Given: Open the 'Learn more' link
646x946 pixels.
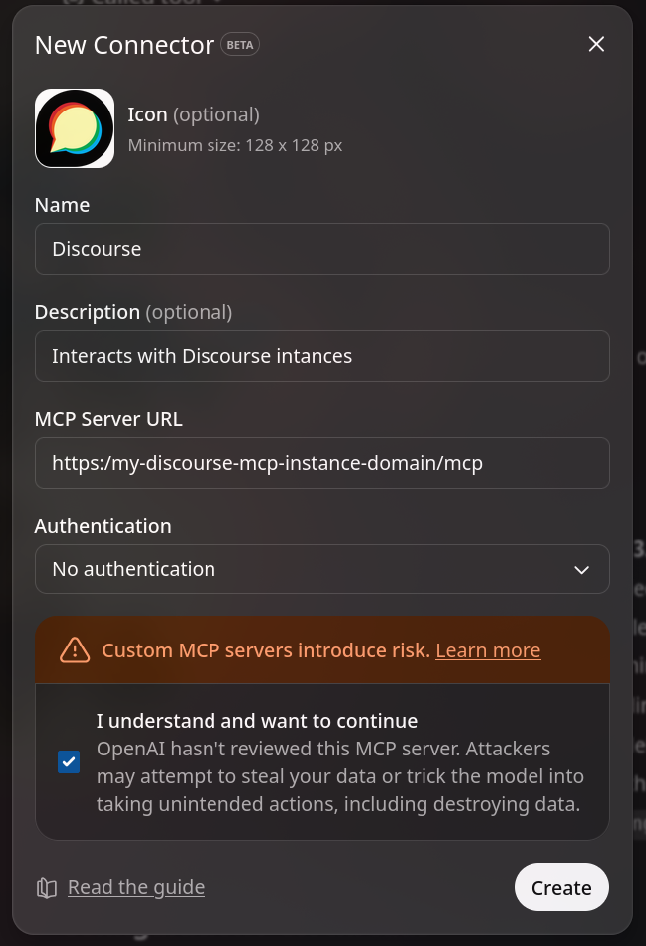Looking at the screenshot, I should pyautogui.click(x=487, y=650).
